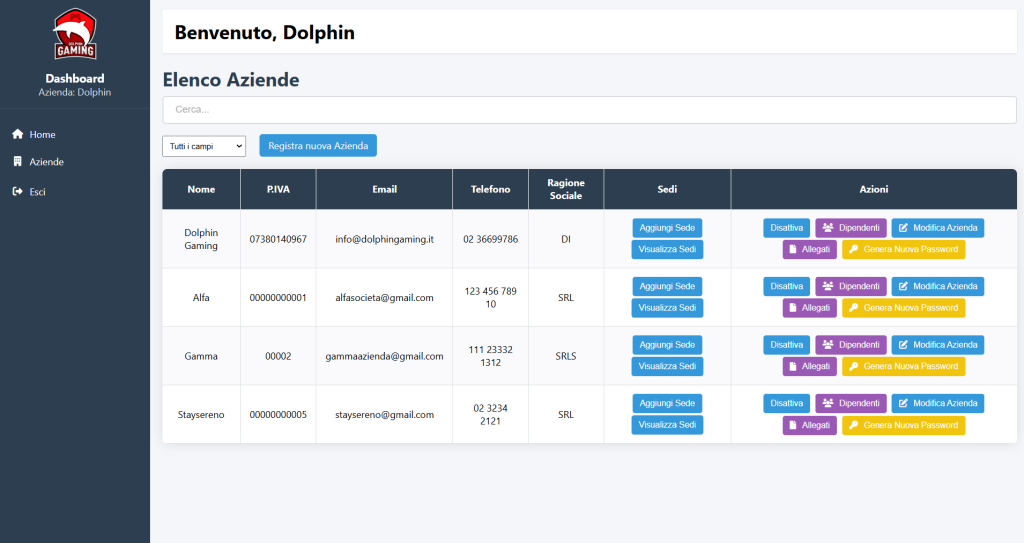This screenshot has width=1024, height=543.
Task: Click the Nome column header
Action: (x=201, y=189)
